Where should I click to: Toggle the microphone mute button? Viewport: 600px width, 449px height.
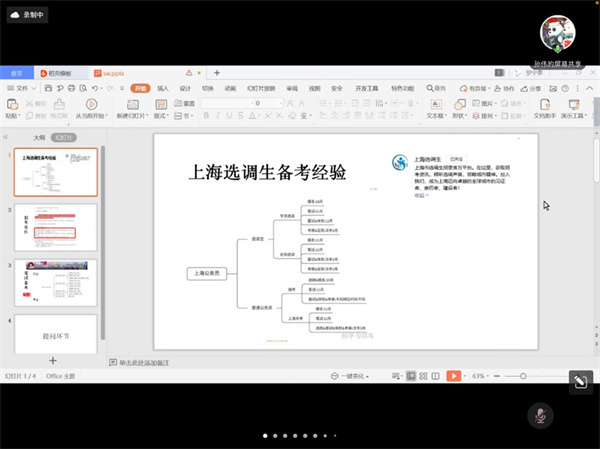click(x=541, y=414)
